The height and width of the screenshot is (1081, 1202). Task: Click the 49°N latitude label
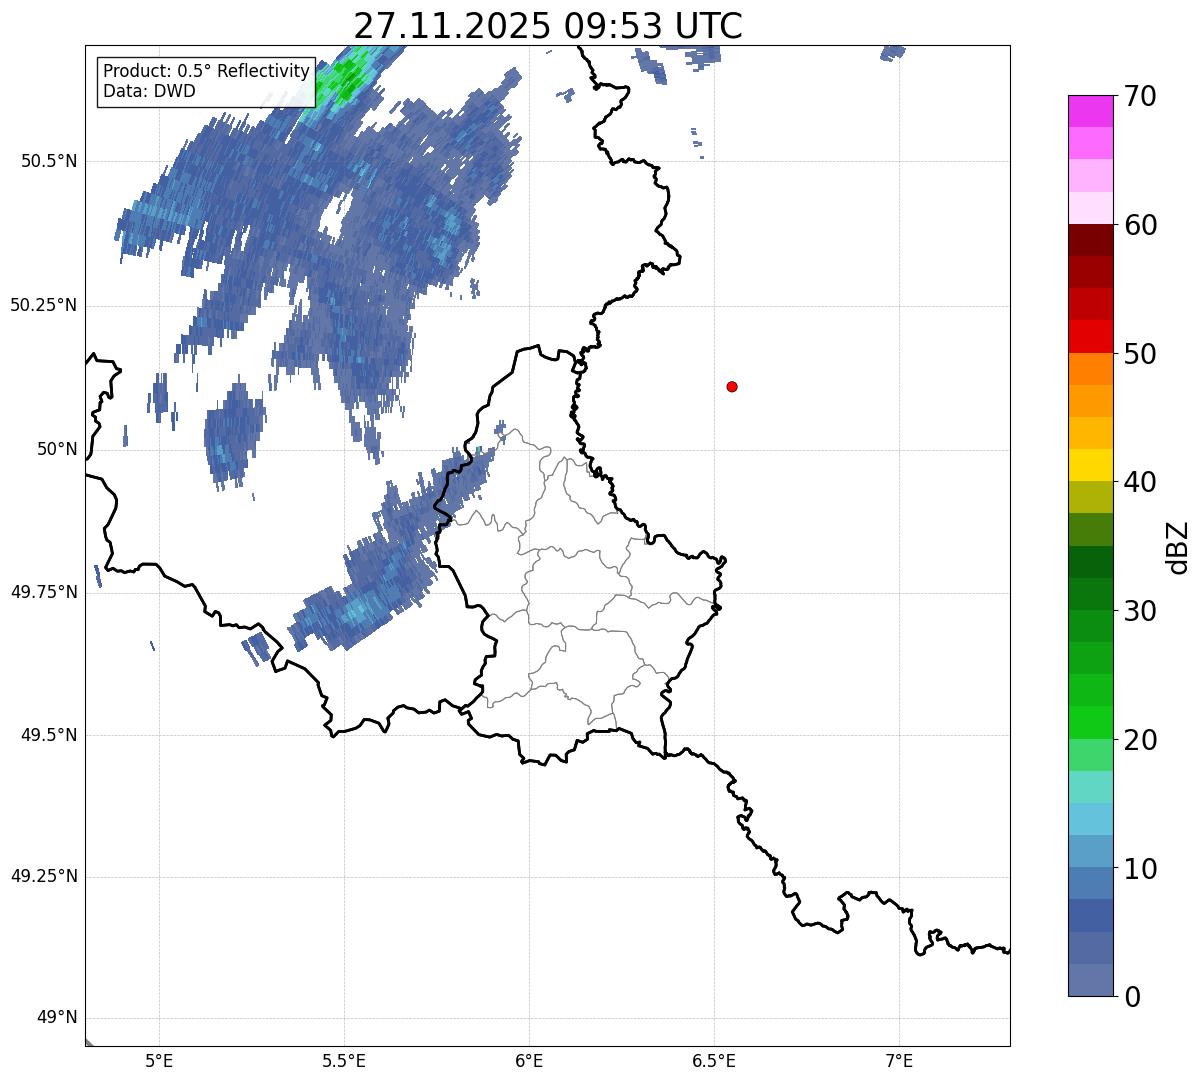tap(57, 1018)
